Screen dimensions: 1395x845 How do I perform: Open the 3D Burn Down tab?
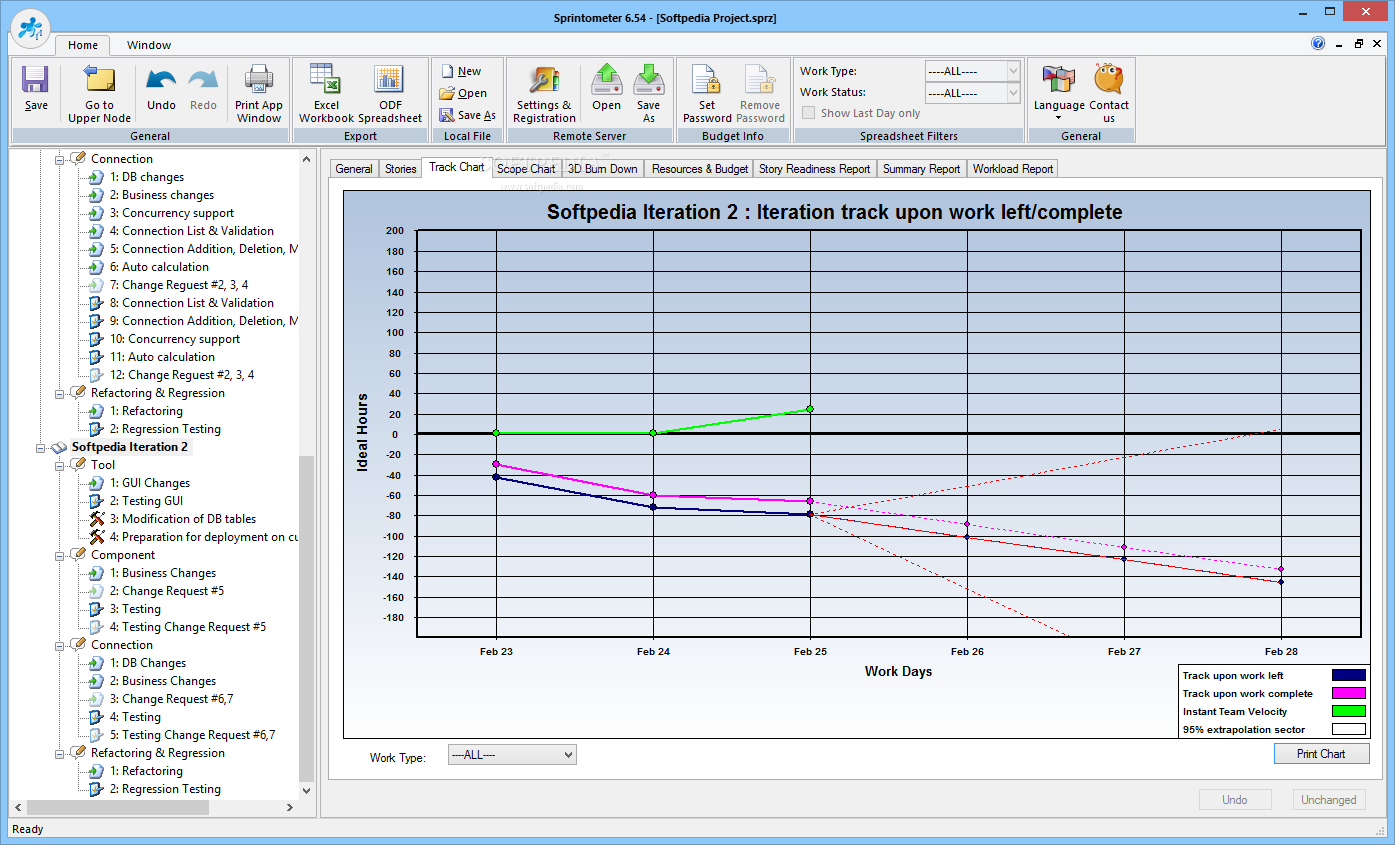point(603,169)
